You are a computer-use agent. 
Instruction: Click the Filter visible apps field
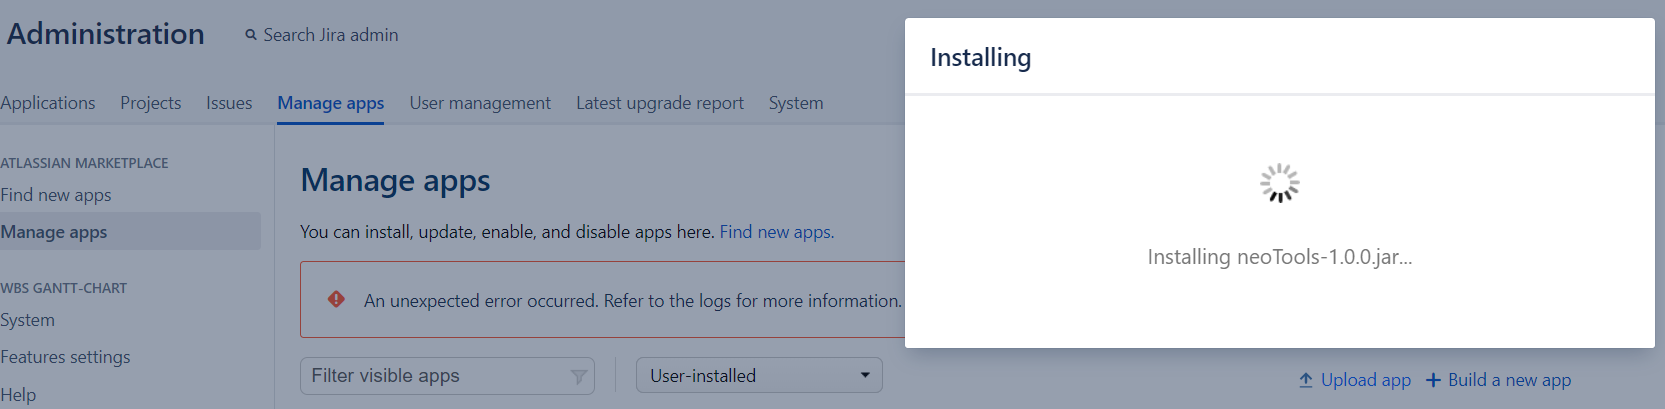tap(447, 375)
